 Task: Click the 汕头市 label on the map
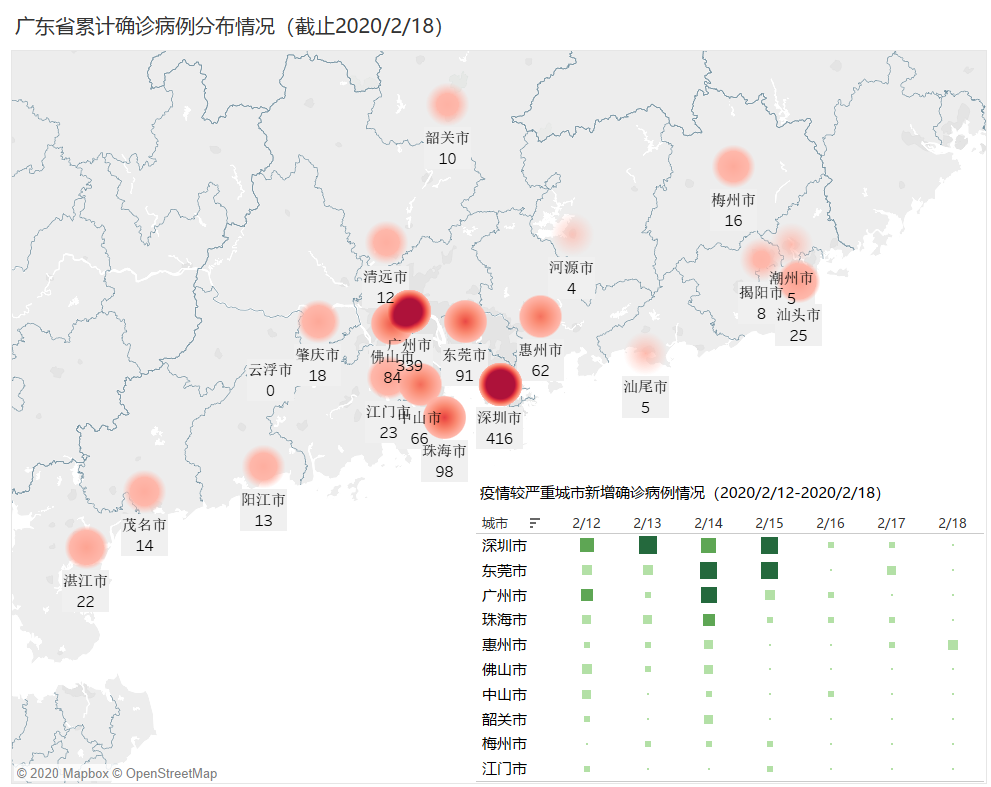797,316
